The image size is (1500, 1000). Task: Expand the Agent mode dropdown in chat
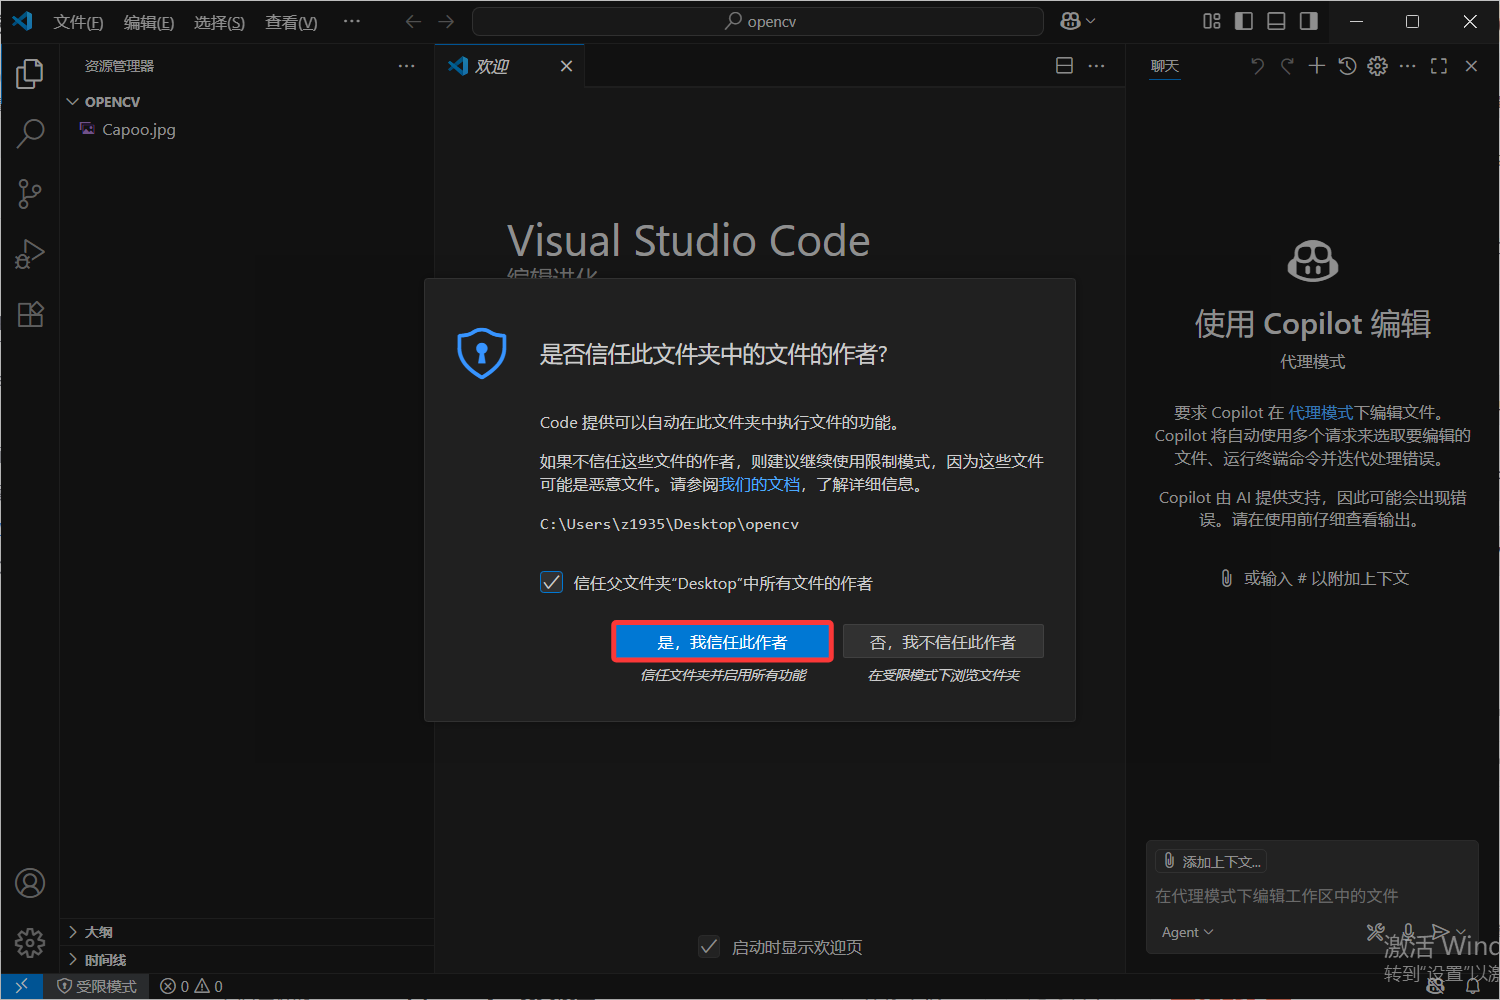pos(1187,931)
